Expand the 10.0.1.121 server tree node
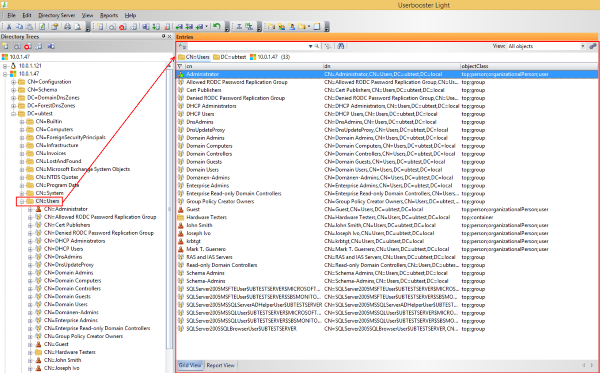The image size is (600, 373). tap(5, 66)
